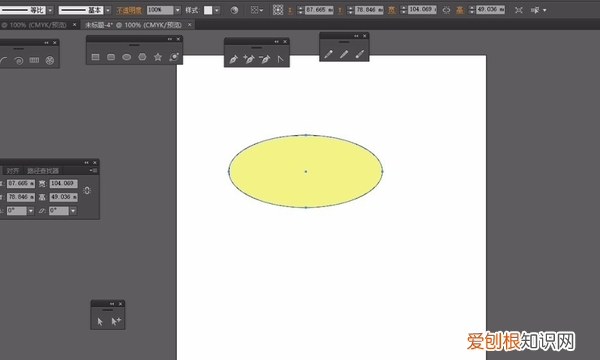This screenshot has height=360, width=600.
Task: Select the Rectangle tool
Action: click(x=96, y=57)
